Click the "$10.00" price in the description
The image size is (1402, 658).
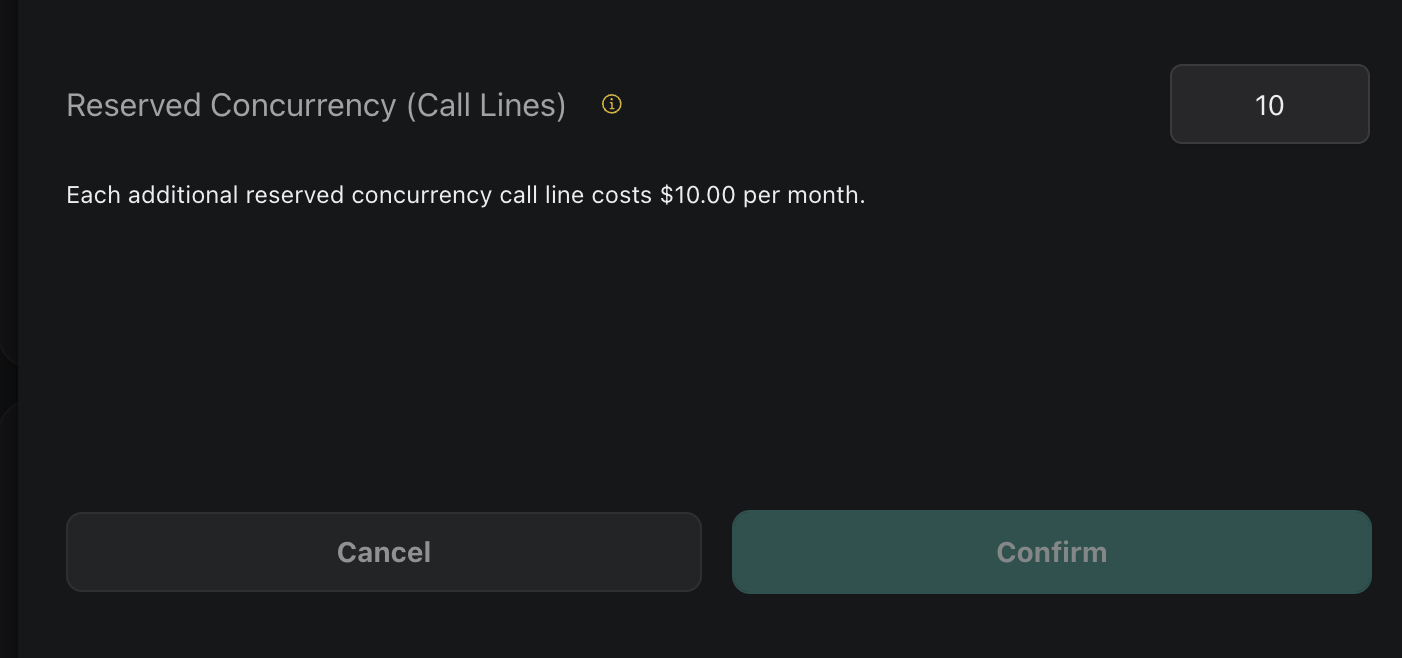(x=698, y=195)
